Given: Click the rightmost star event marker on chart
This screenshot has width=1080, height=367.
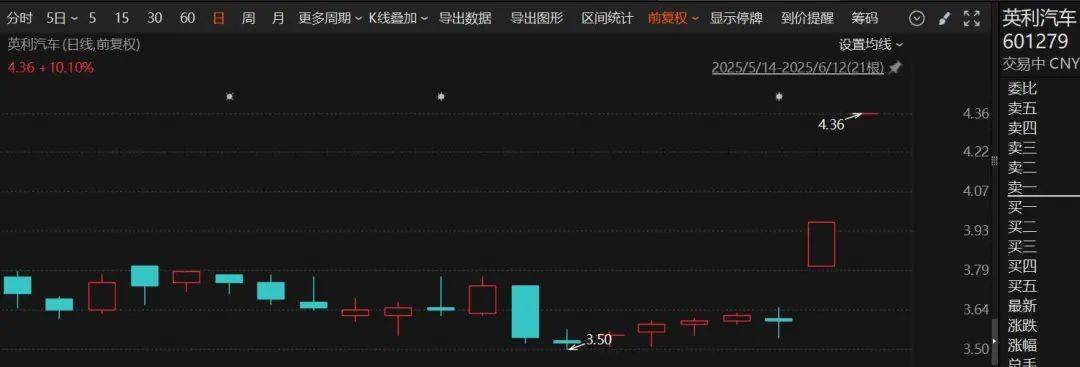Looking at the screenshot, I should [x=778, y=96].
